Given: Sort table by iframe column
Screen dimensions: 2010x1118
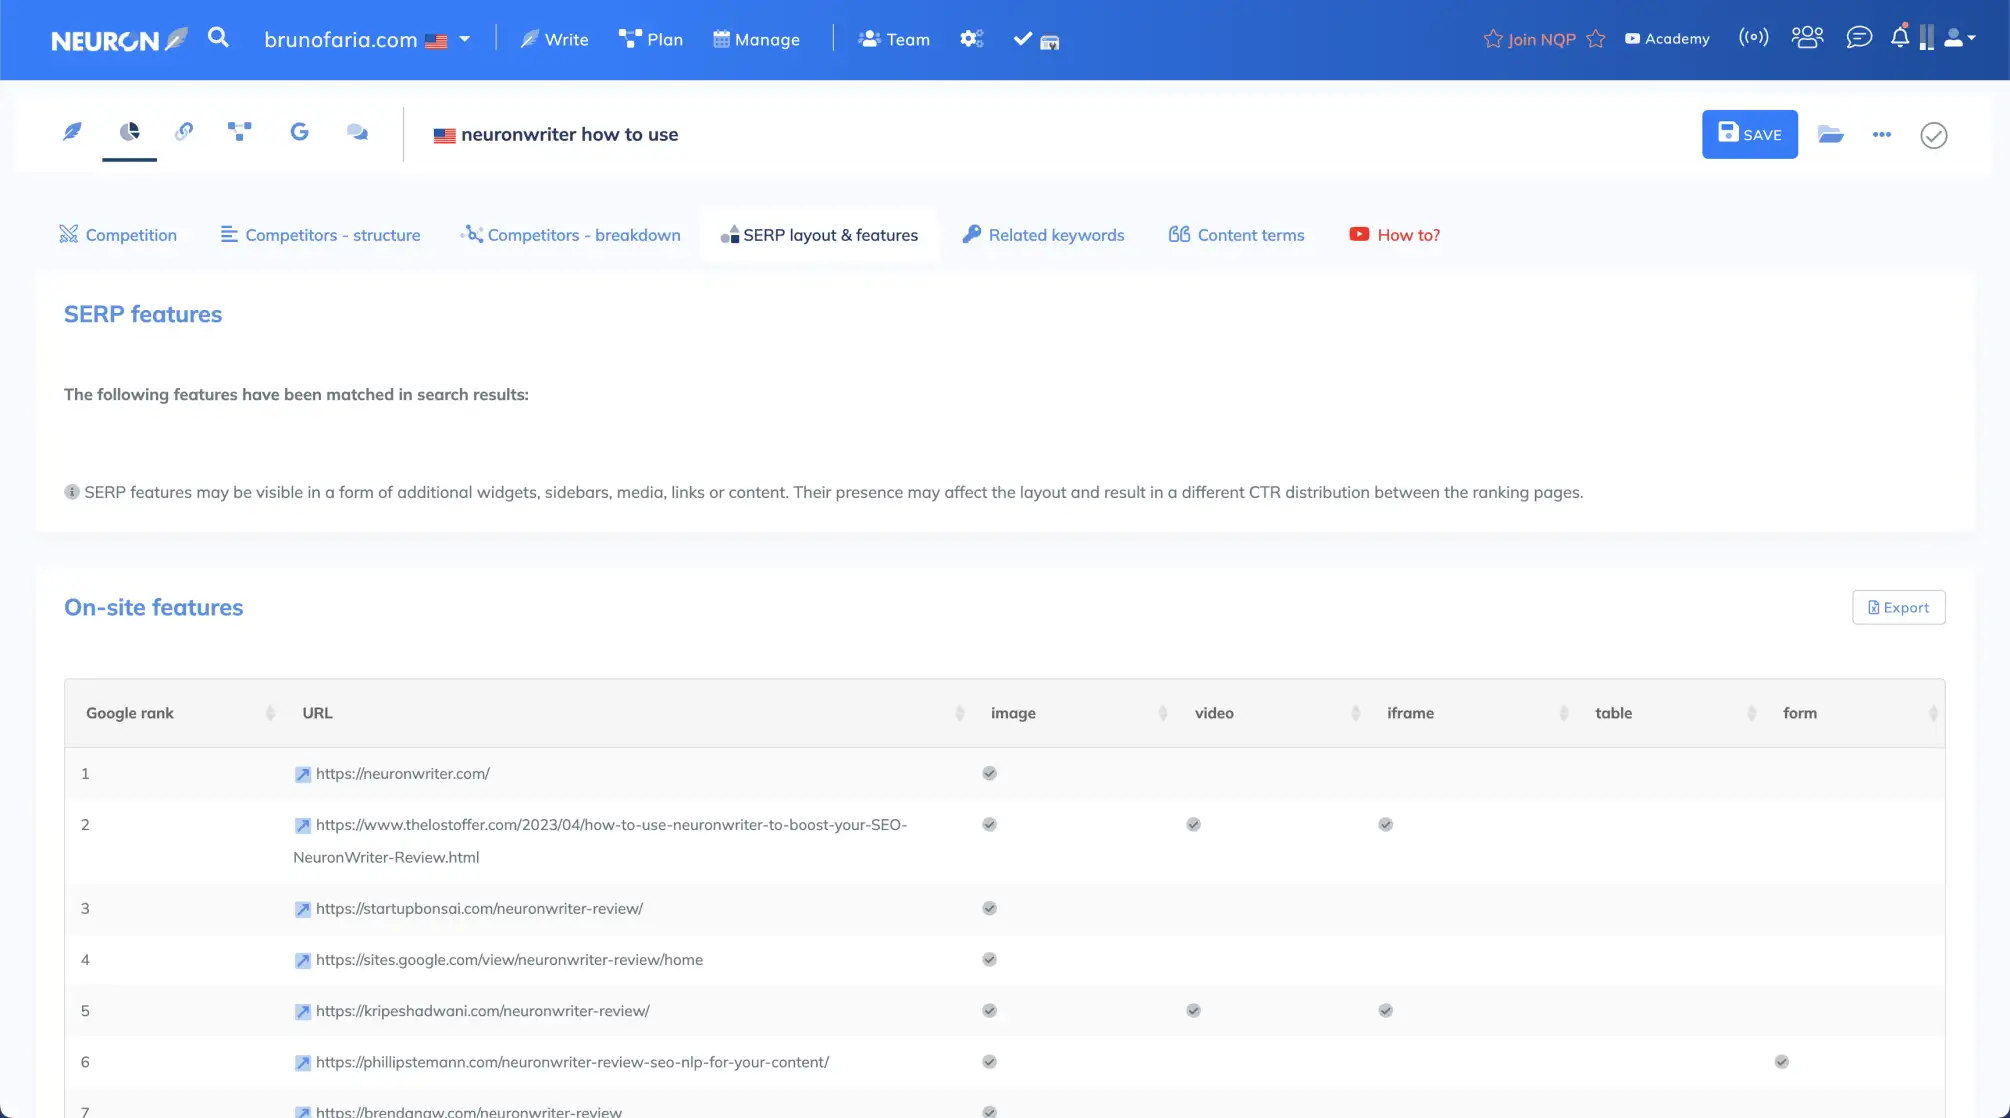Looking at the screenshot, I should (x=1564, y=713).
